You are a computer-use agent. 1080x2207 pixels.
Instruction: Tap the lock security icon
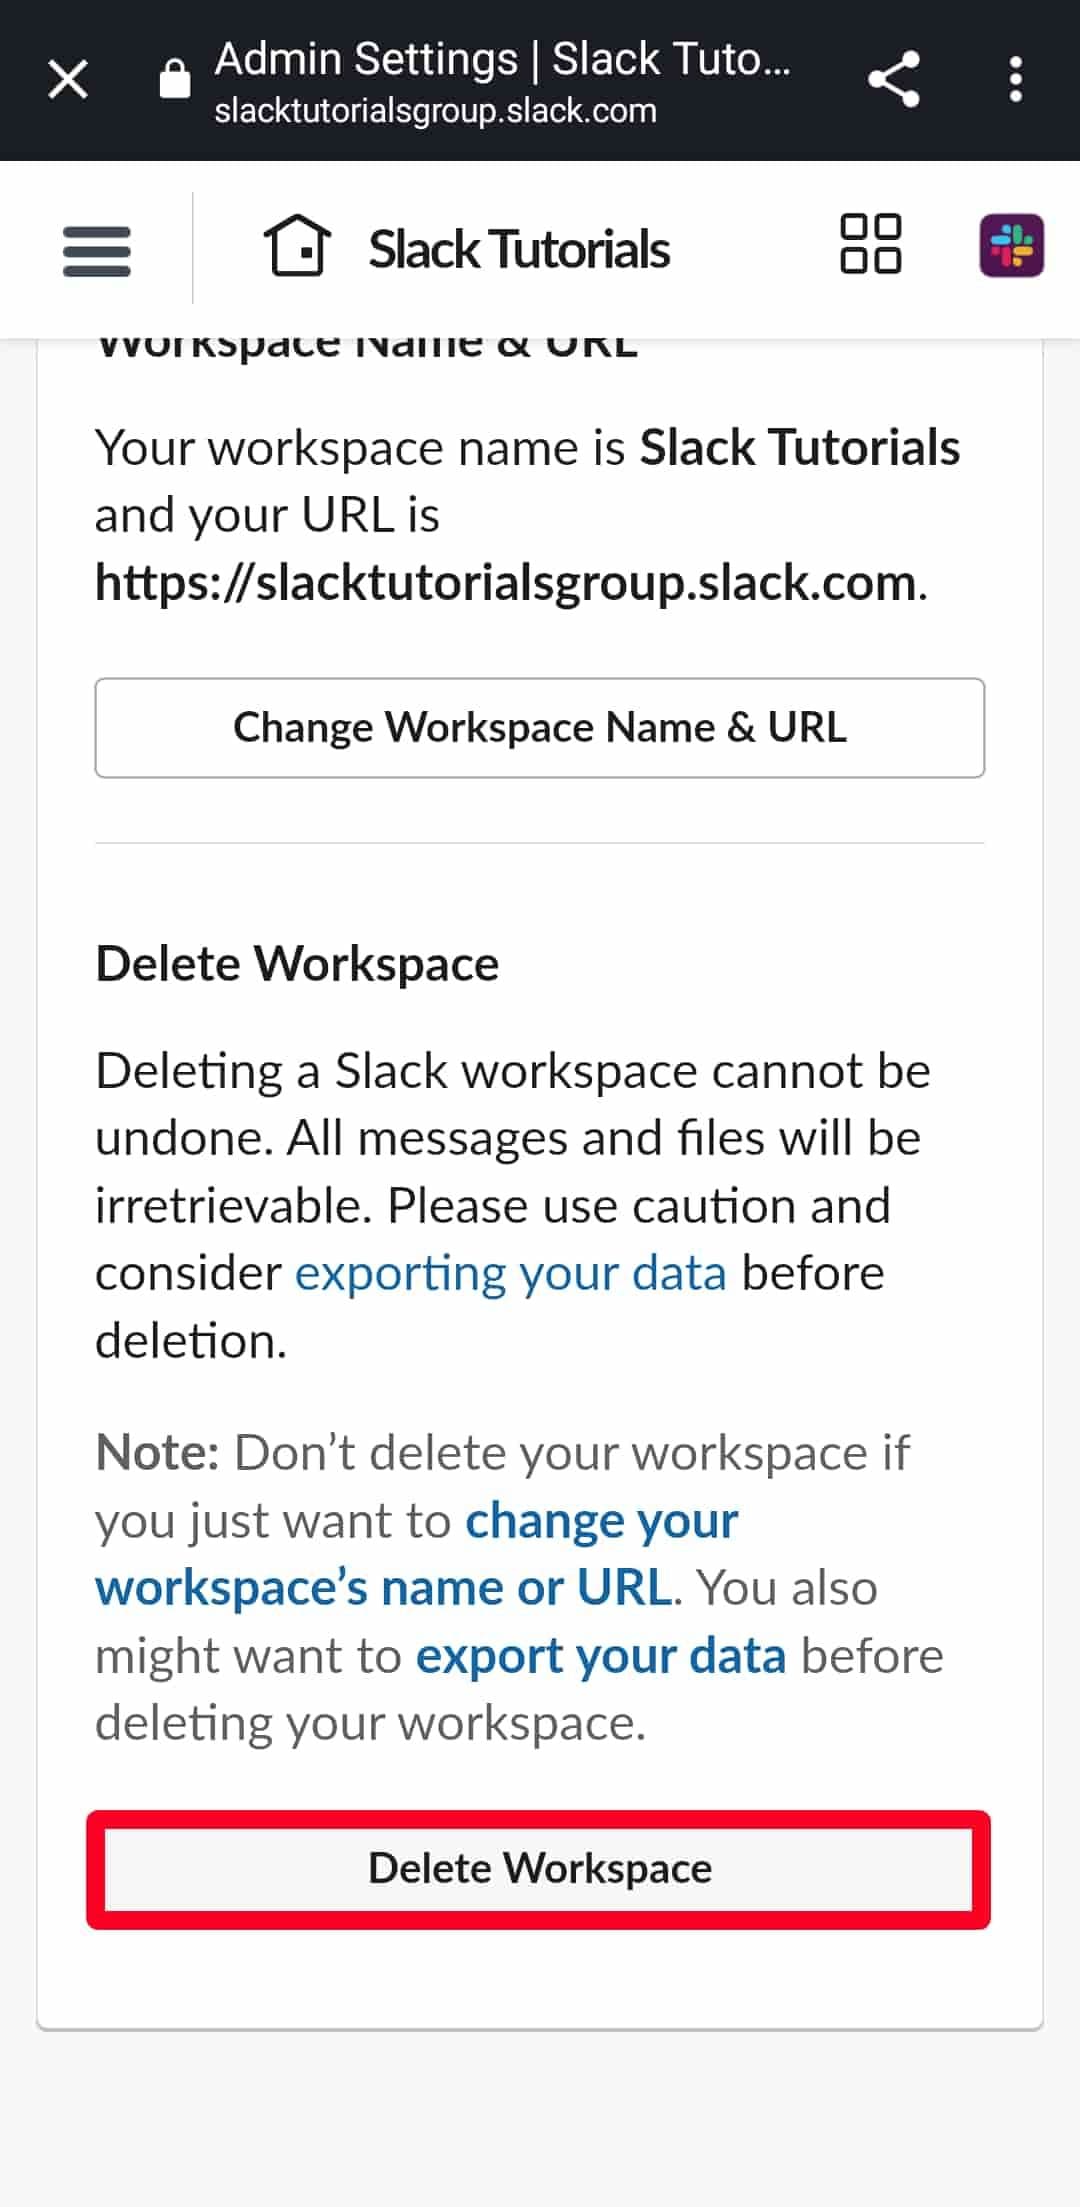175,78
